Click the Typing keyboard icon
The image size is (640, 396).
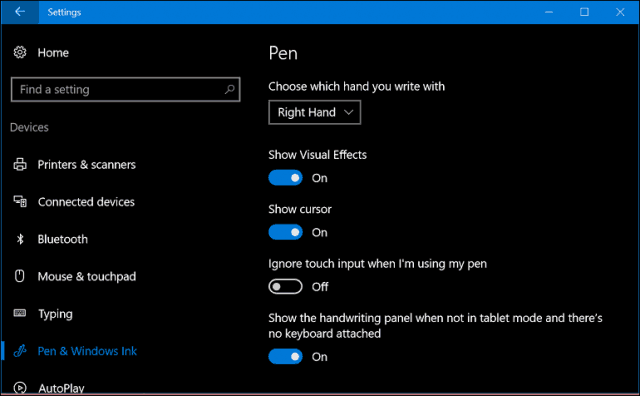(20, 313)
